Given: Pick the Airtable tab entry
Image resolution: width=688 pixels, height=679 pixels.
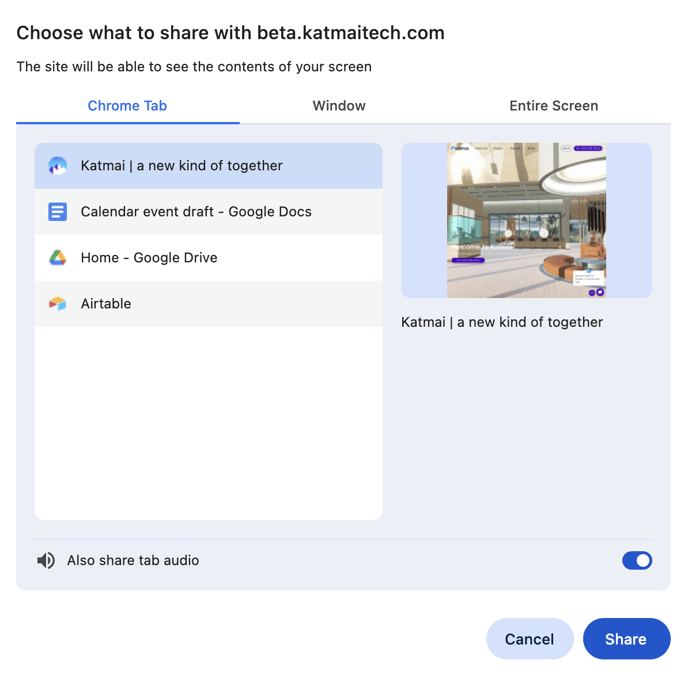Looking at the screenshot, I should tap(208, 304).
